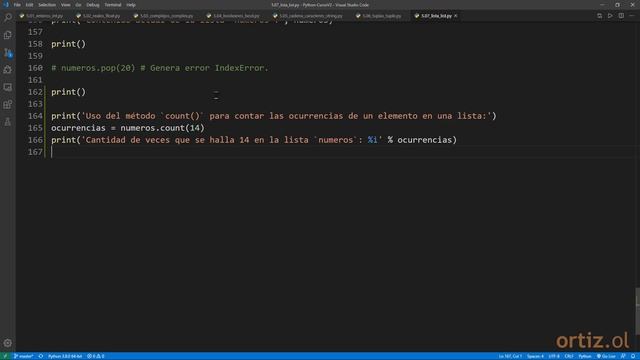Open the Explorer files view
This screenshot has height=360, width=640.
pos(8,35)
